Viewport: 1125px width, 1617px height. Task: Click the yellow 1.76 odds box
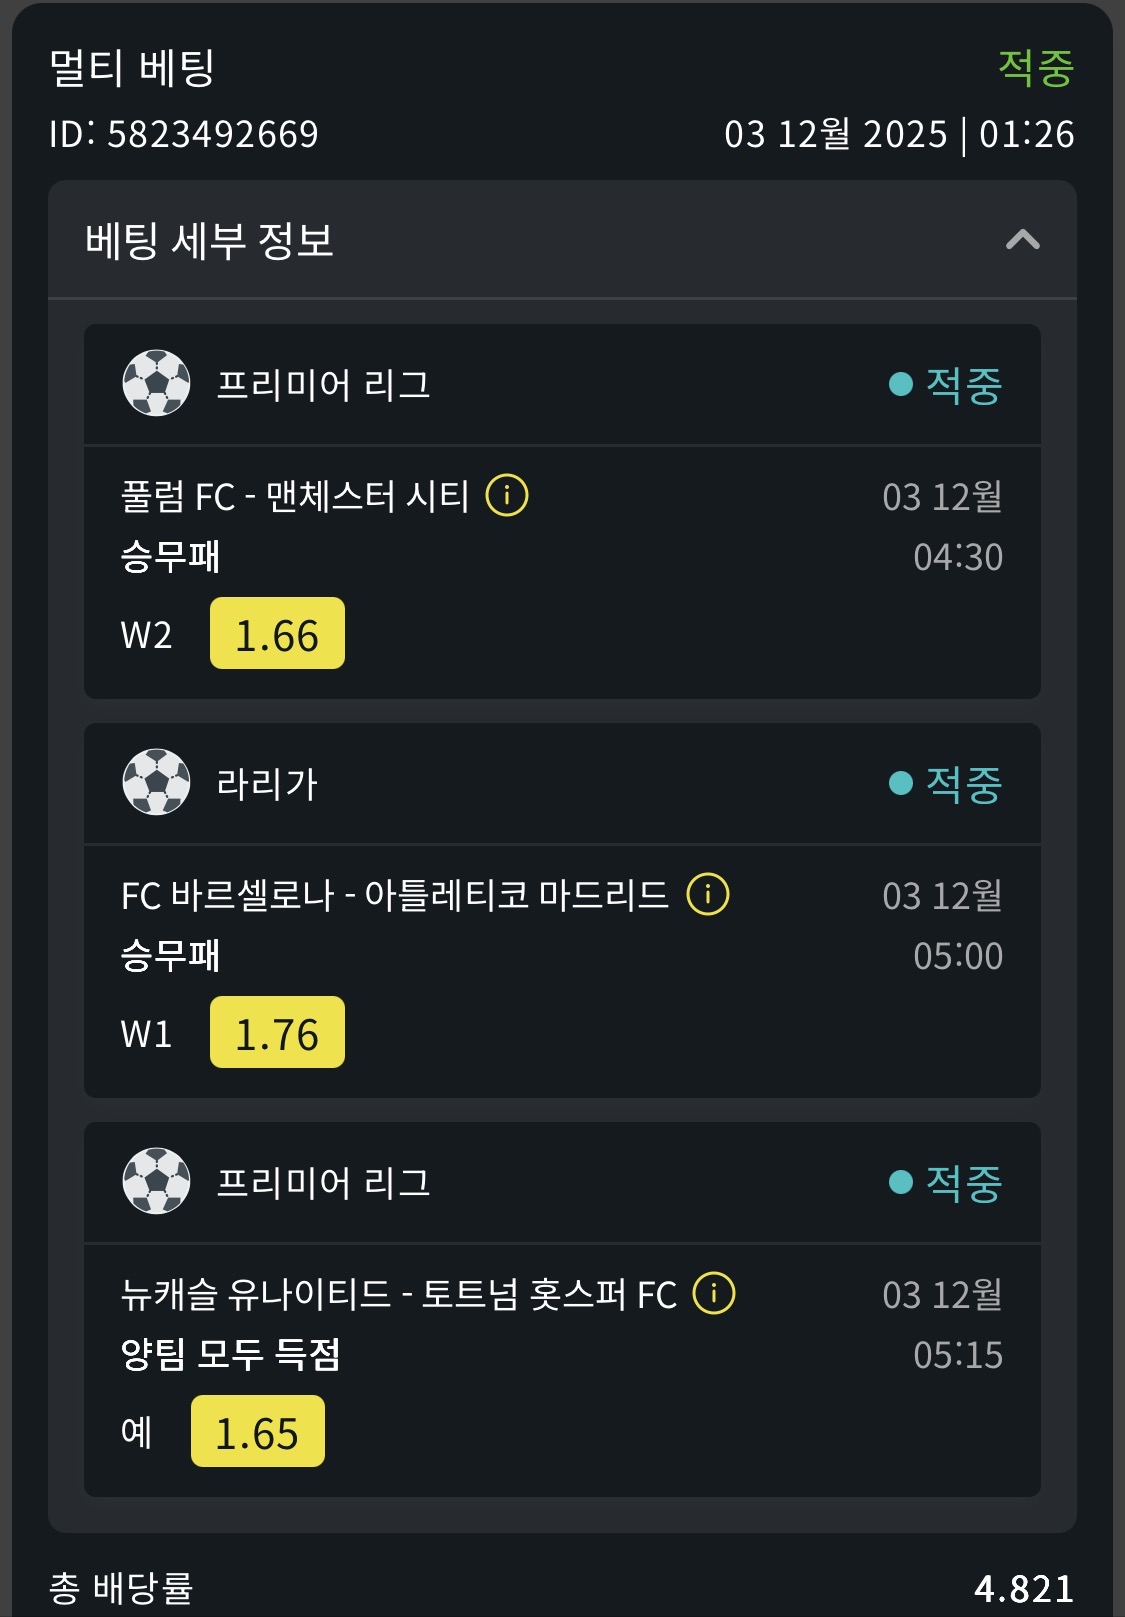[277, 1033]
